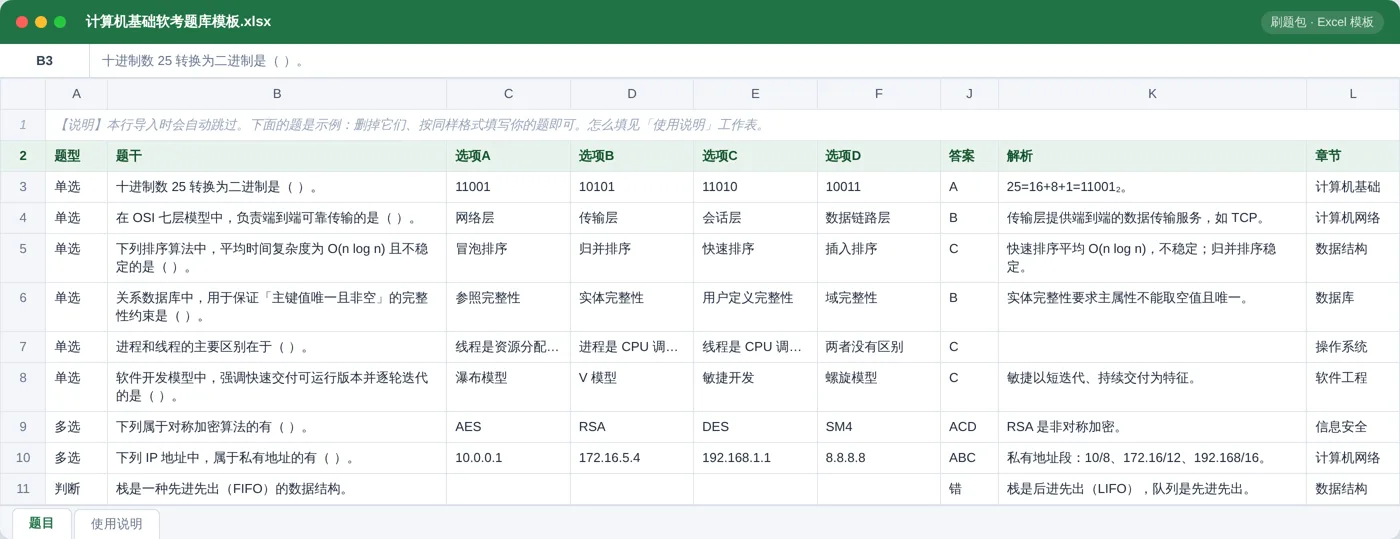Select row 5 header
This screenshot has height=539, width=1400.
point(23,258)
